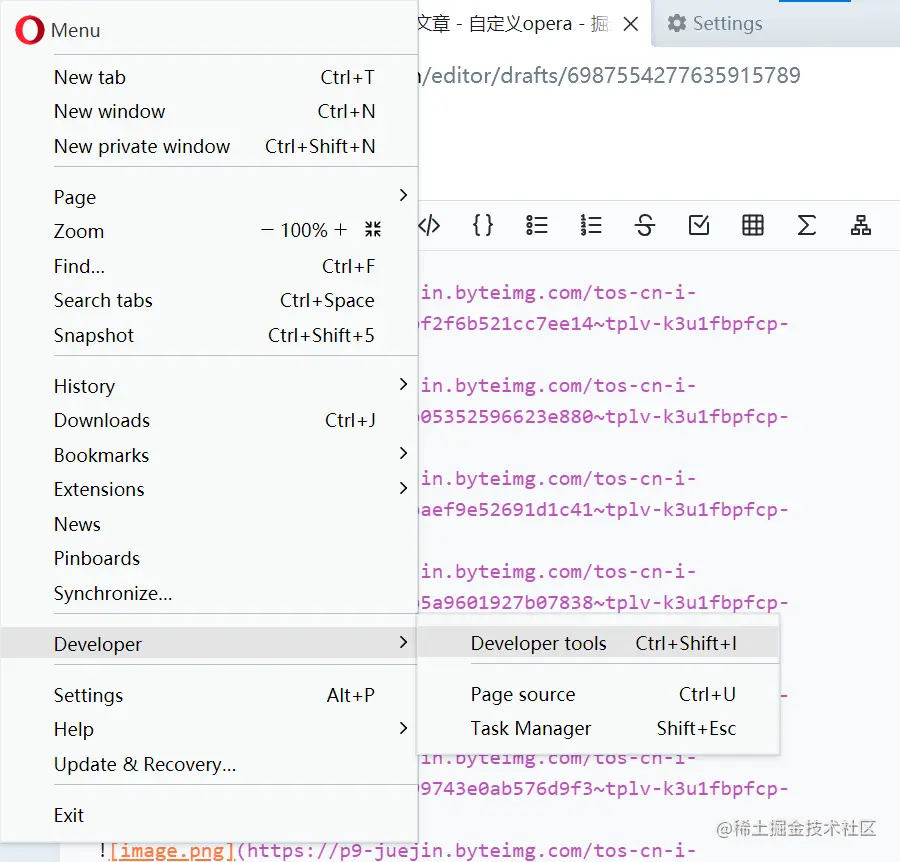The height and width of the screenshot is (862, 900).
Task: Increase zoom with plus sign
Action: coord(340,230)
